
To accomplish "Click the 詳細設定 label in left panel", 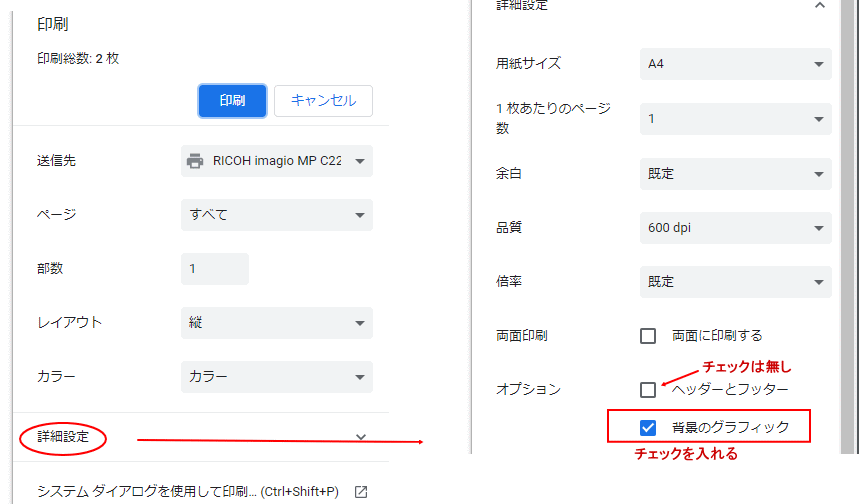I will 63,437.
